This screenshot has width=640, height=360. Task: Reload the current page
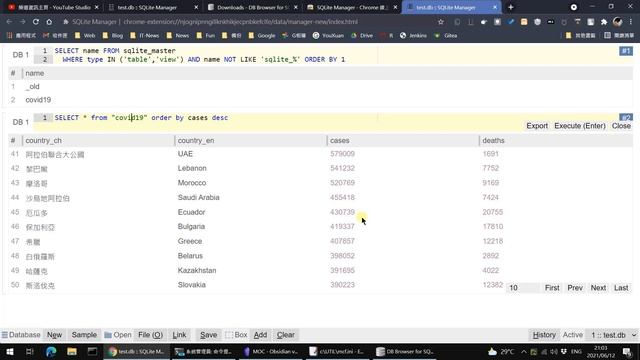(x=36, y=22)
